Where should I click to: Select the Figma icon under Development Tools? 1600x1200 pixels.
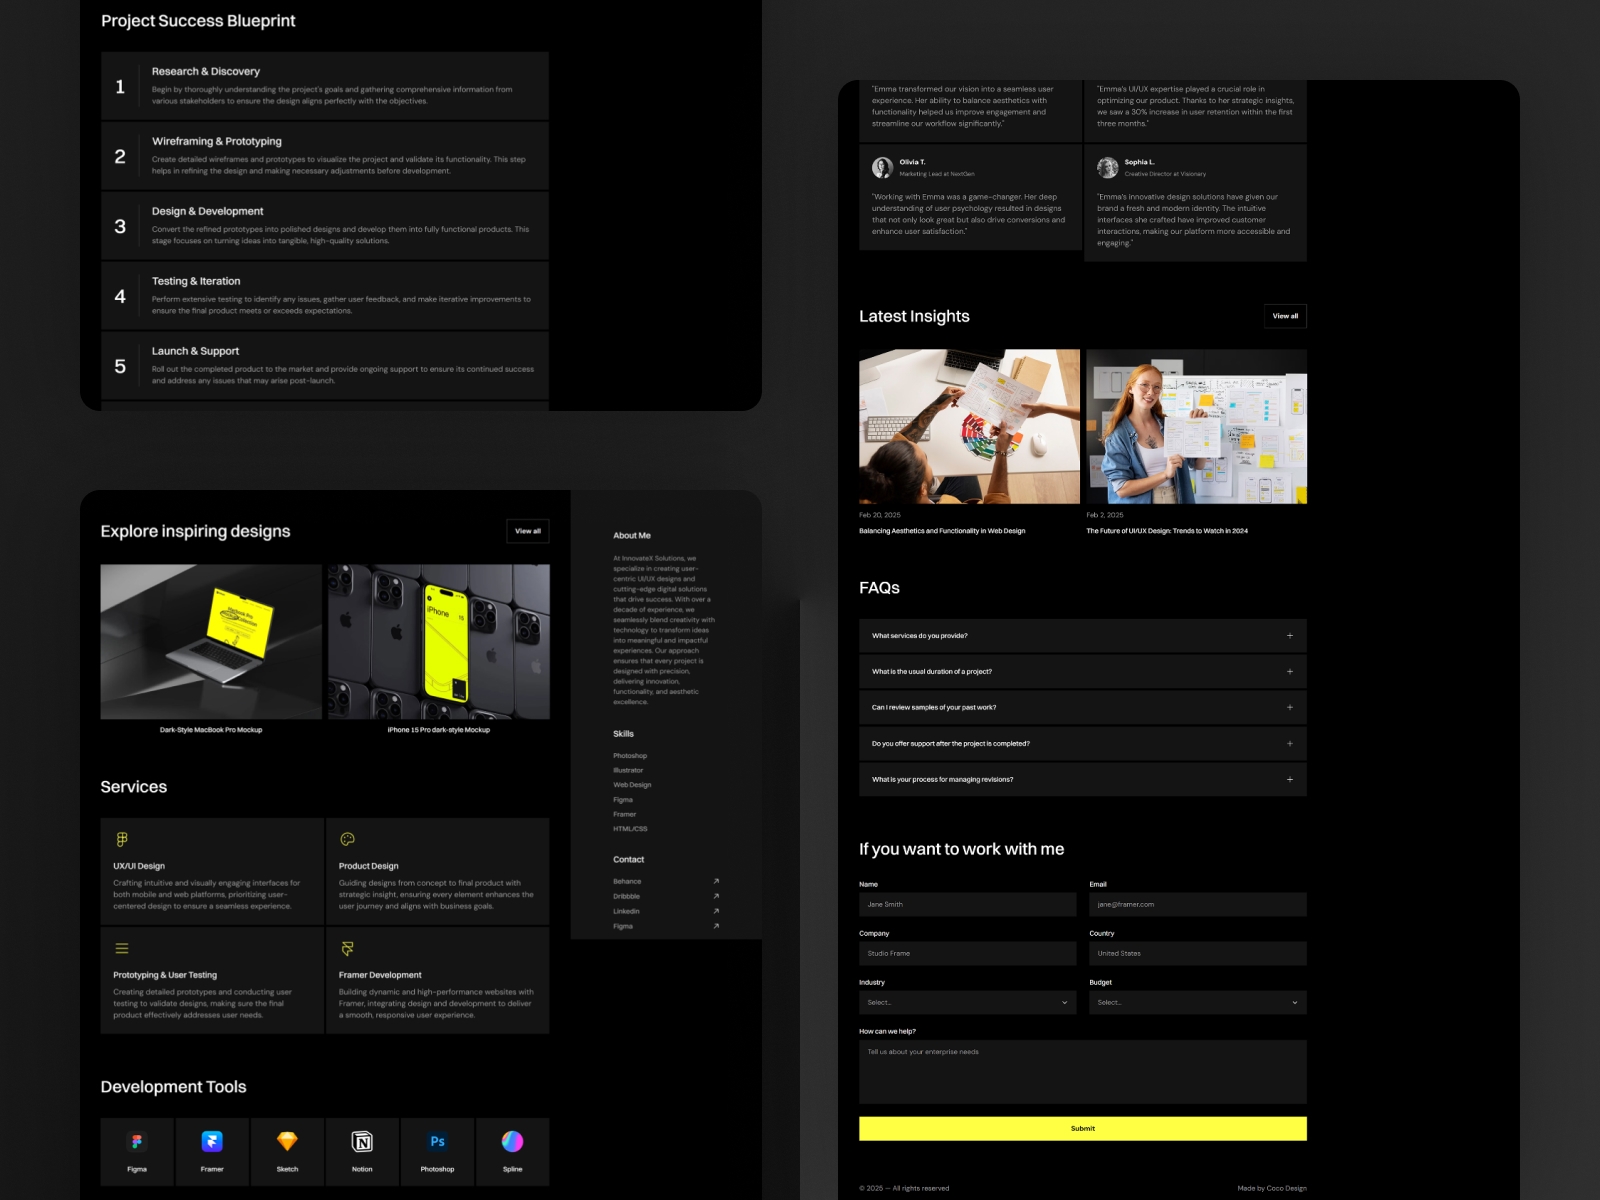[x=136, y=1140]
